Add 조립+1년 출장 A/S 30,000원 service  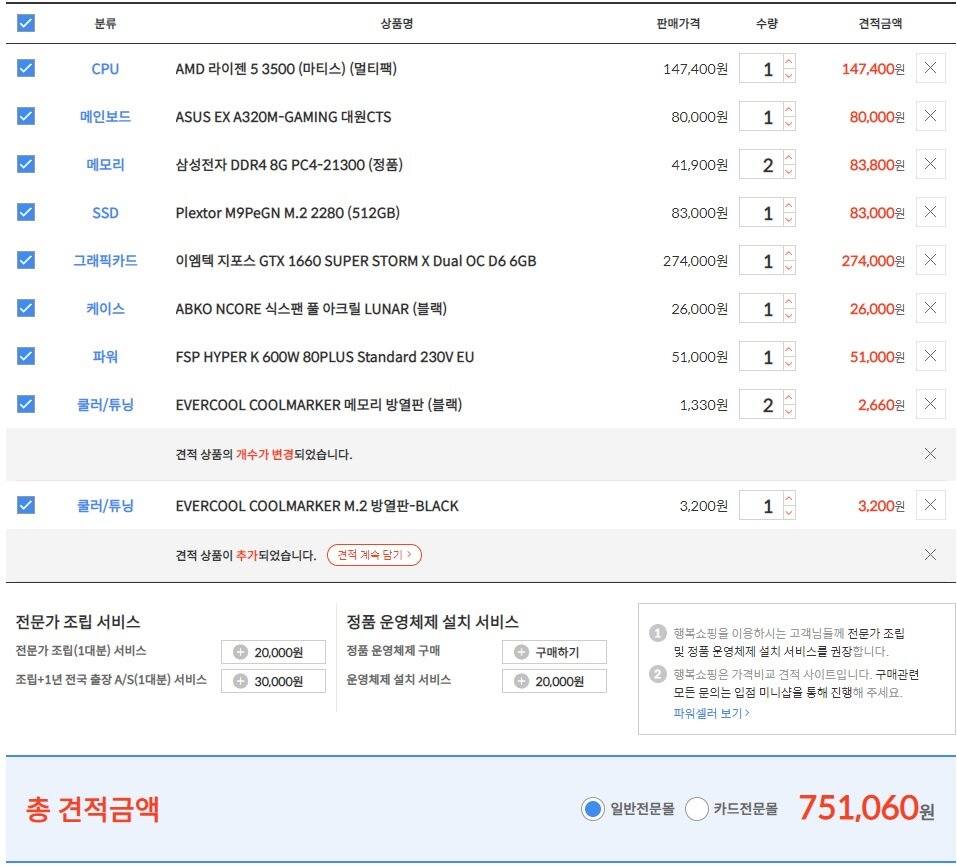[x=273, y=681]
